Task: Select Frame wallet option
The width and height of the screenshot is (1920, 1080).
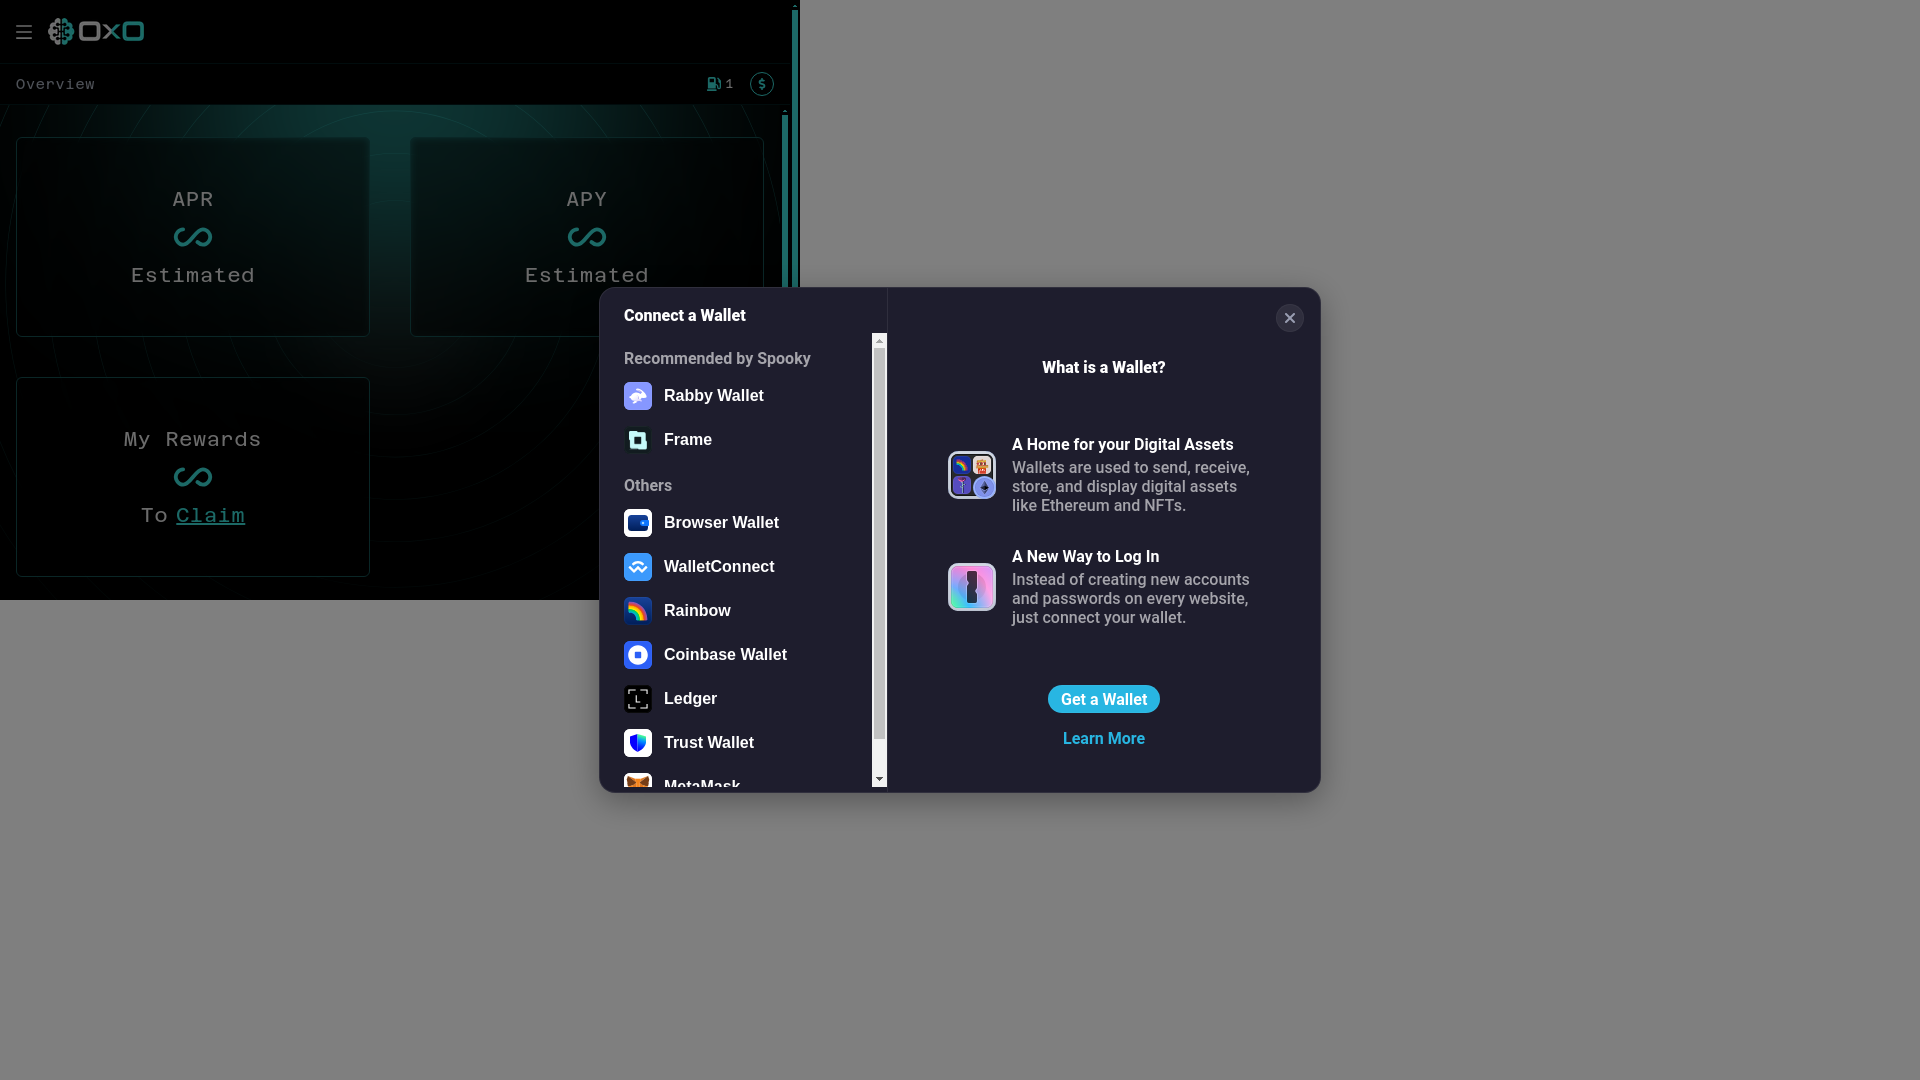Action: 743,440
